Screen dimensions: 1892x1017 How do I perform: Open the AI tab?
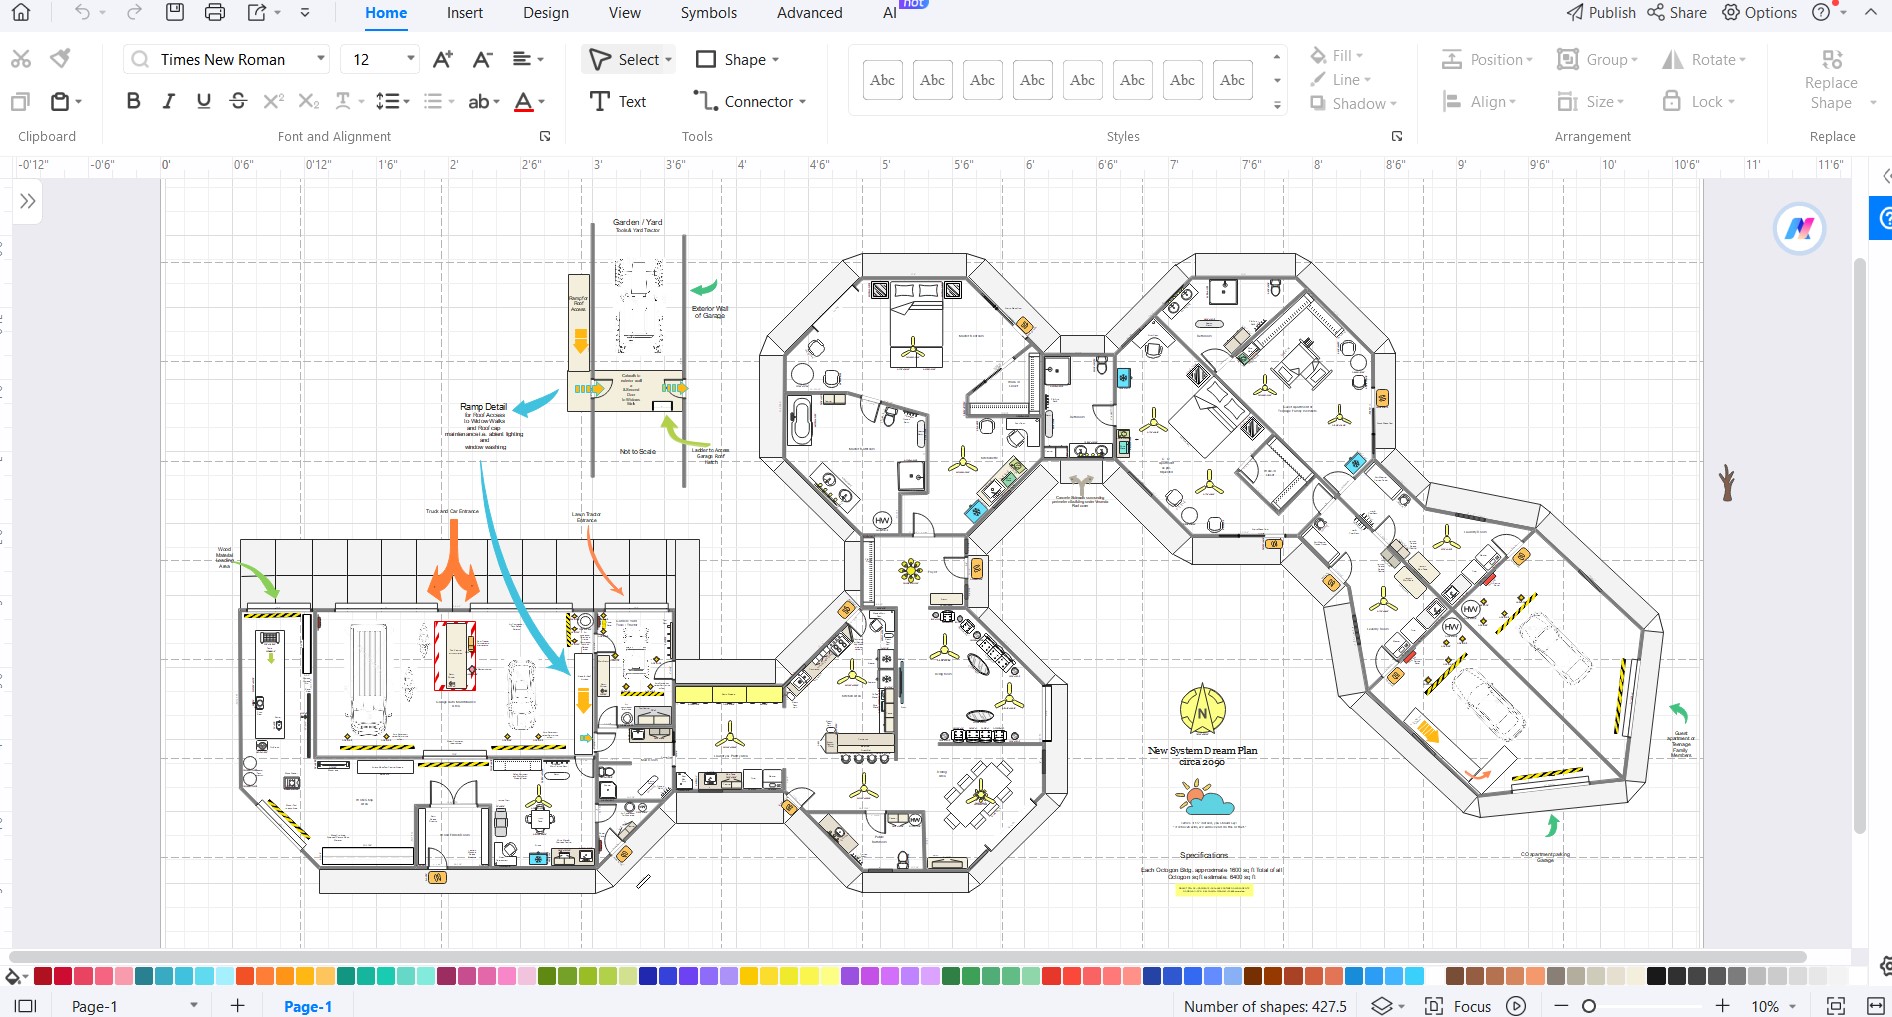[890, 13]
